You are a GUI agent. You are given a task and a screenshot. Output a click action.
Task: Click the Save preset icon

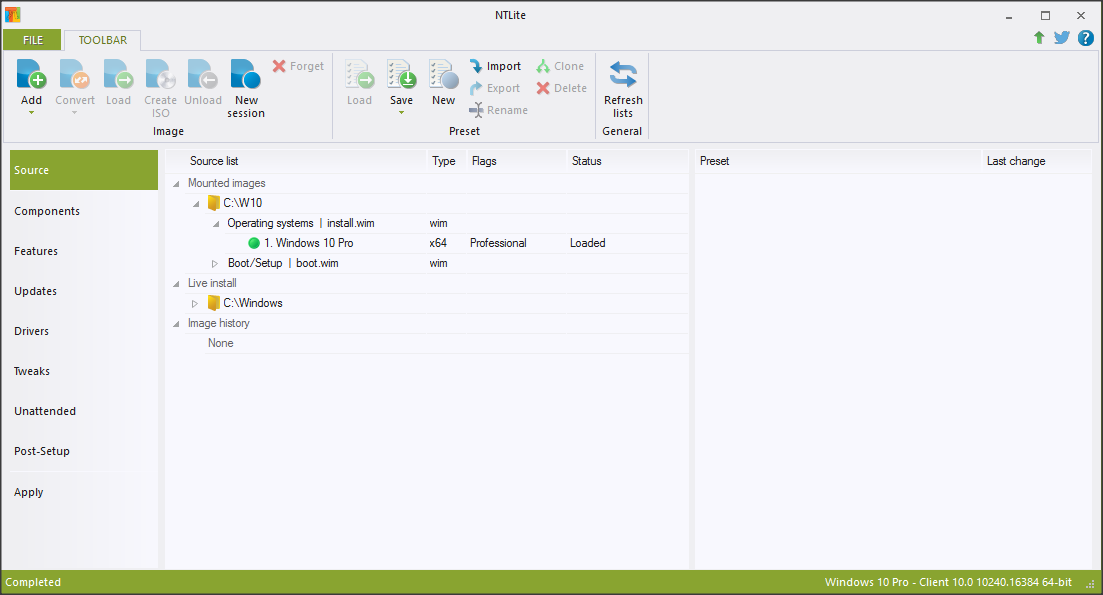[401, 75]
